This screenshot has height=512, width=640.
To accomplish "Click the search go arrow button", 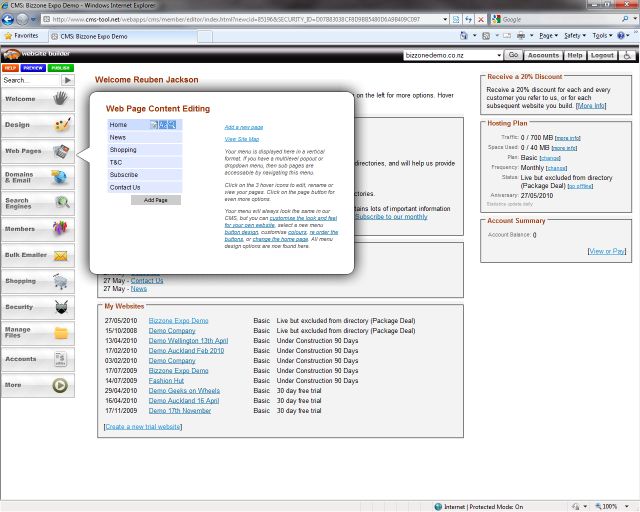I will (x=67, y=80).
